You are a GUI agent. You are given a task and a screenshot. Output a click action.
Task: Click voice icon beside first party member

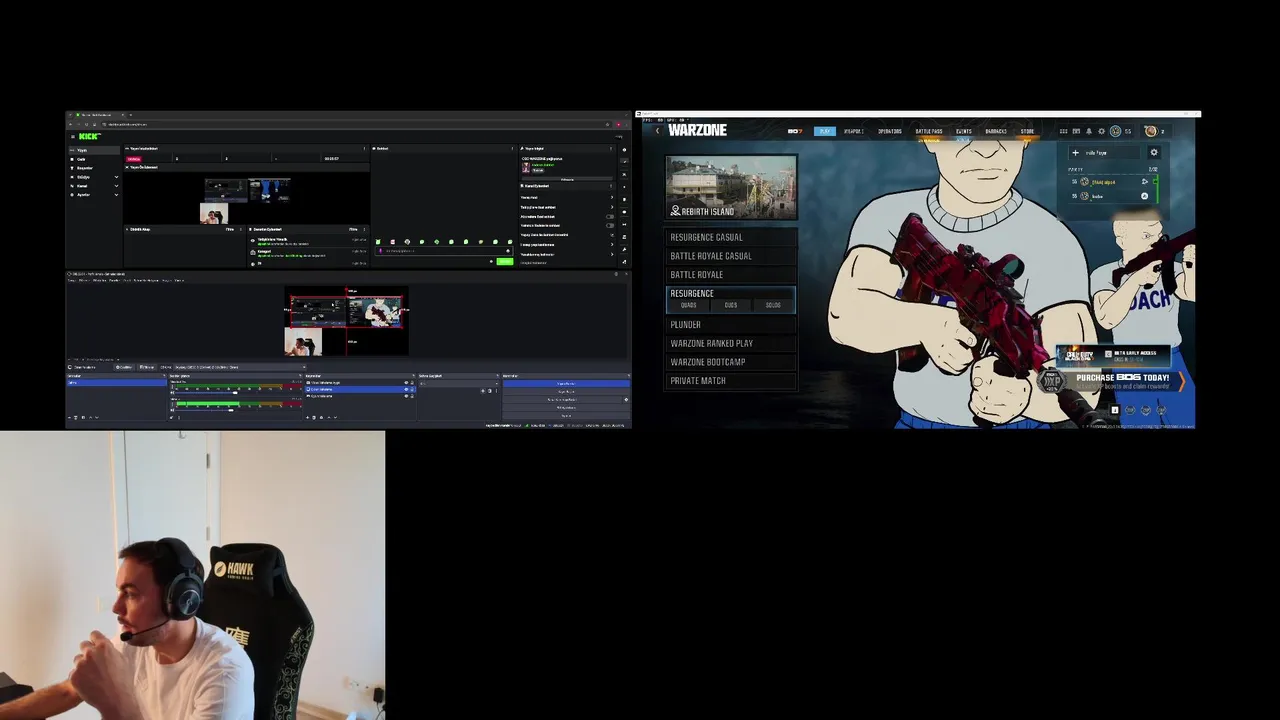[x=1145, y=182]
